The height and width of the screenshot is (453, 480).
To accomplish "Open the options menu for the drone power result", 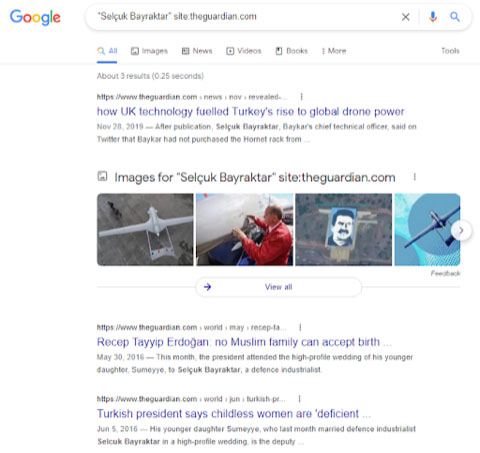I will point(301,97).
